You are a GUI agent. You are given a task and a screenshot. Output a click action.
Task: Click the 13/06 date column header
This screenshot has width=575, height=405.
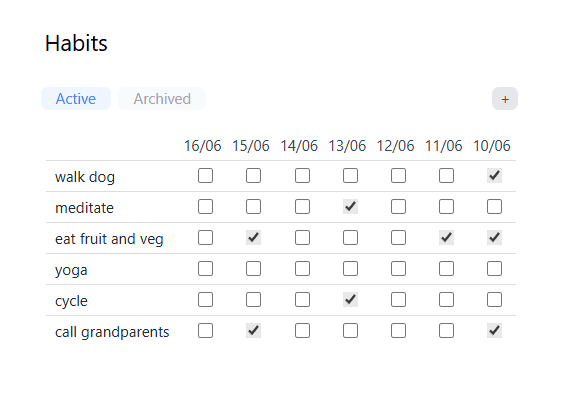(347, 146)
